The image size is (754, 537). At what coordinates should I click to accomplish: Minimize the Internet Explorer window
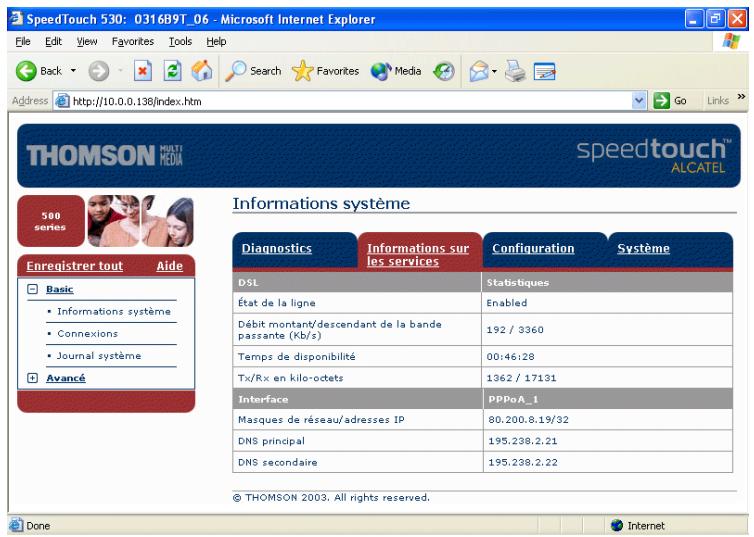coord(694,19)
